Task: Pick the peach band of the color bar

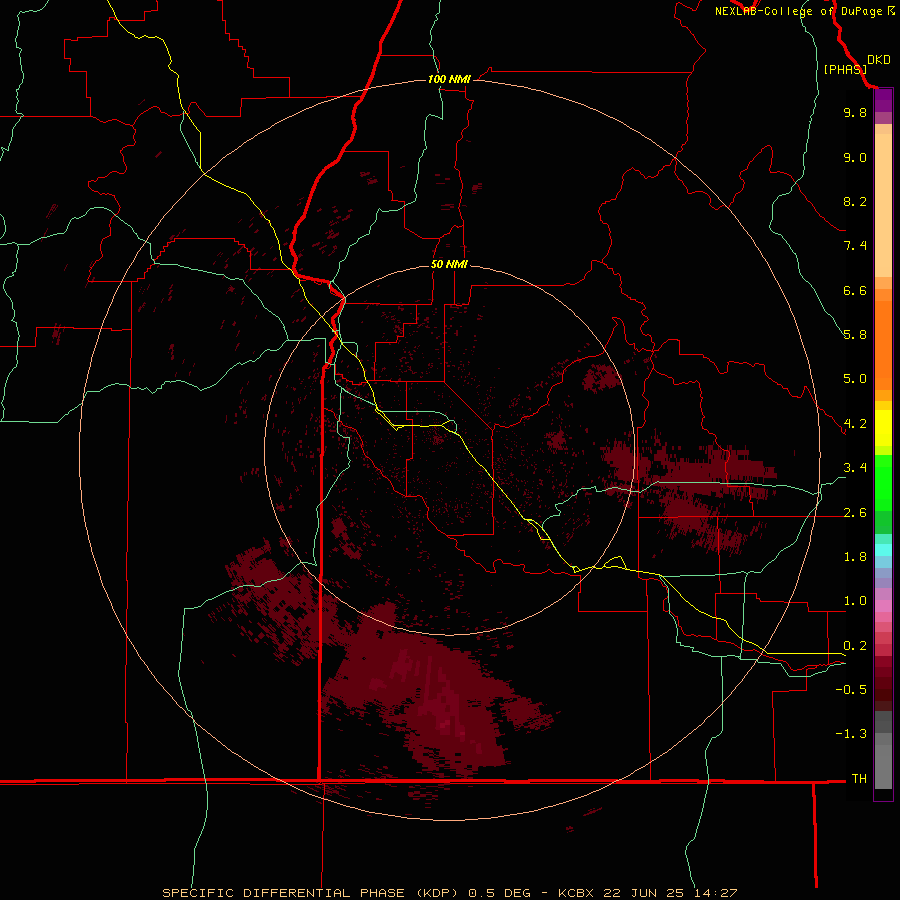Action: click(x=883, y=205)
